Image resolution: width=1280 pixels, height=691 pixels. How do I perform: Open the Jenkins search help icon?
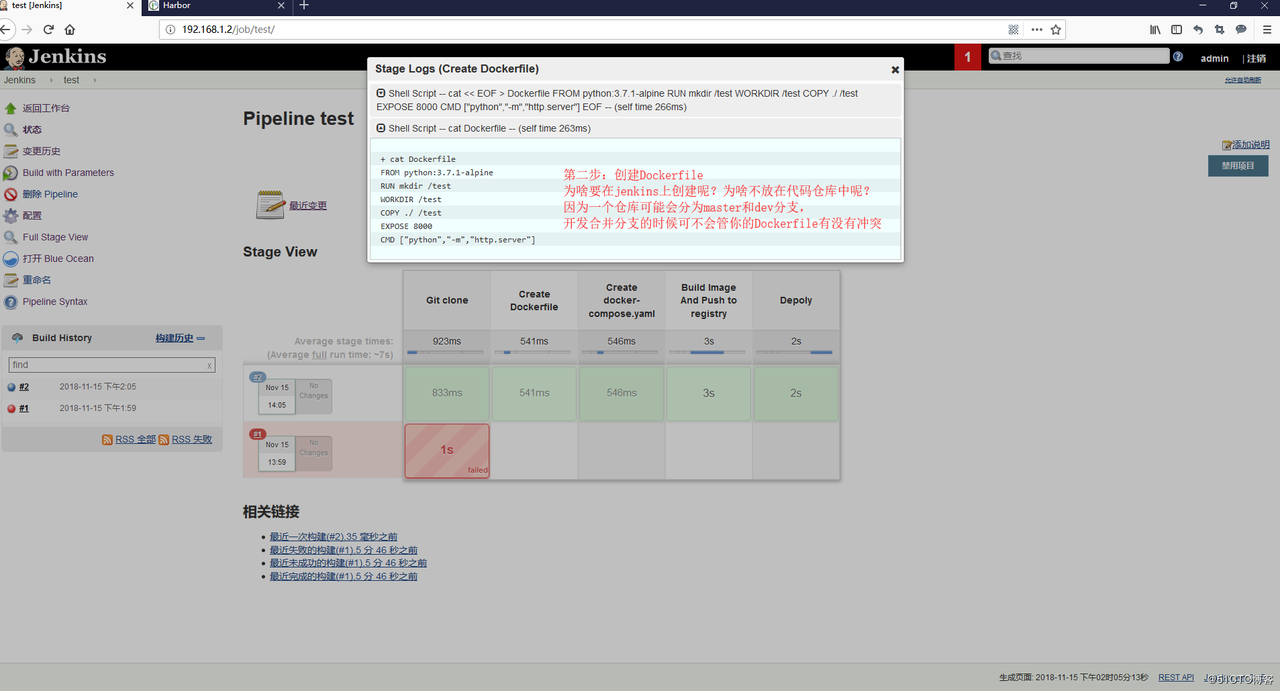pyautogui.click(x=1178, y=57)
